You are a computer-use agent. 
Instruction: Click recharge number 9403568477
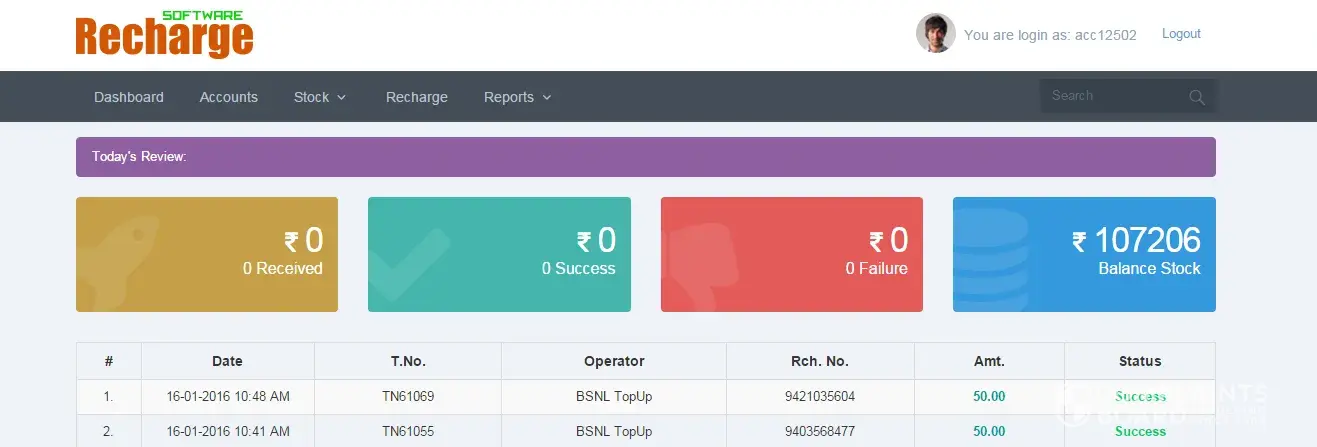point(819,431)
